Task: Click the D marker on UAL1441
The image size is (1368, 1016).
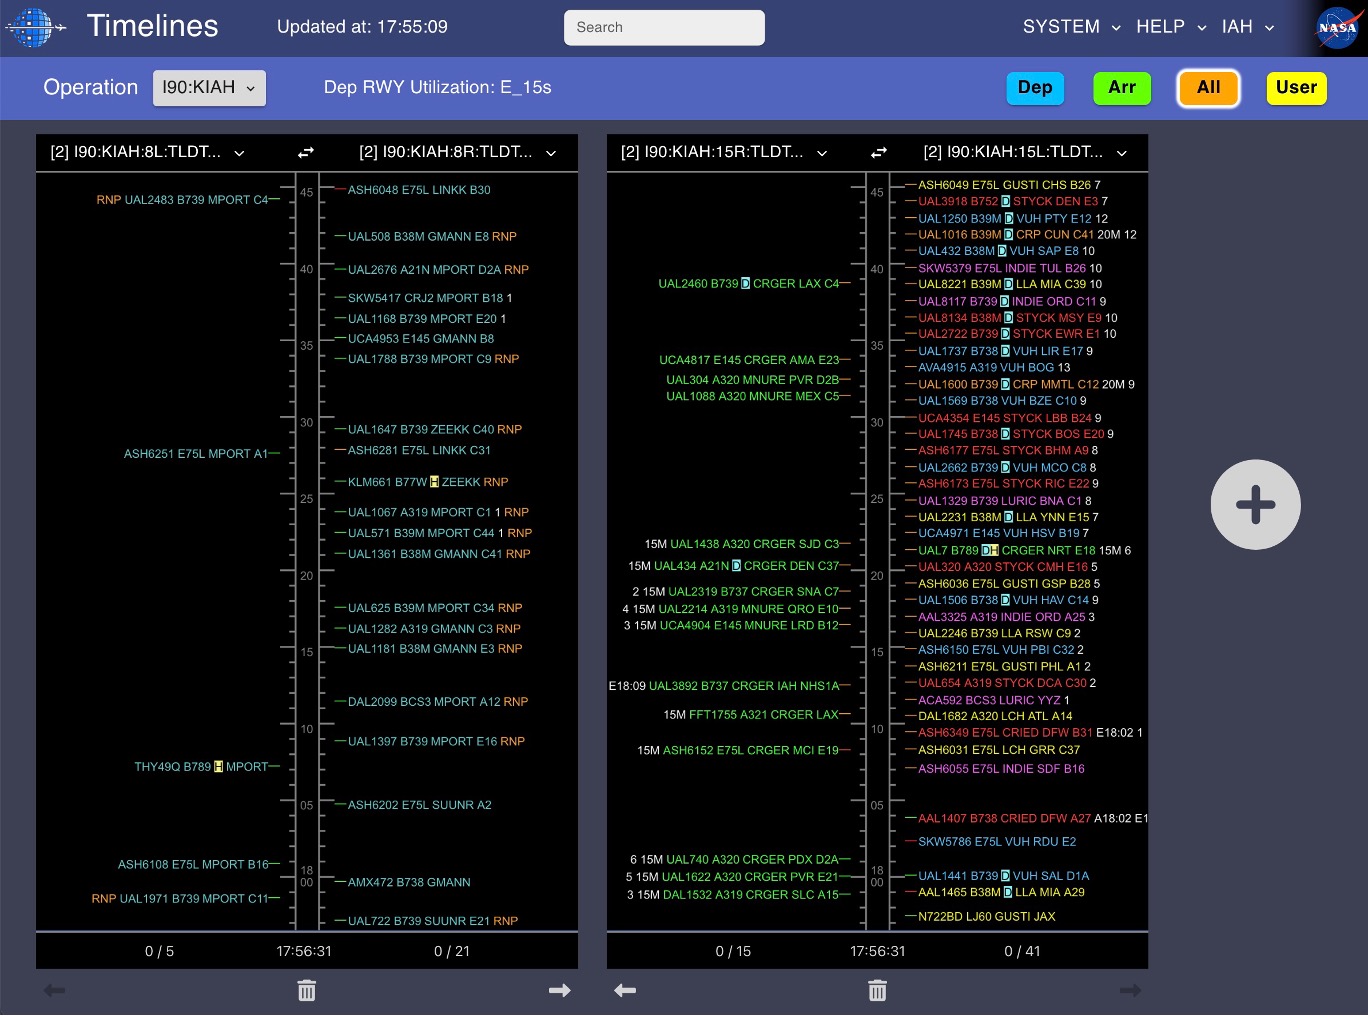Action: point(1005,876)
